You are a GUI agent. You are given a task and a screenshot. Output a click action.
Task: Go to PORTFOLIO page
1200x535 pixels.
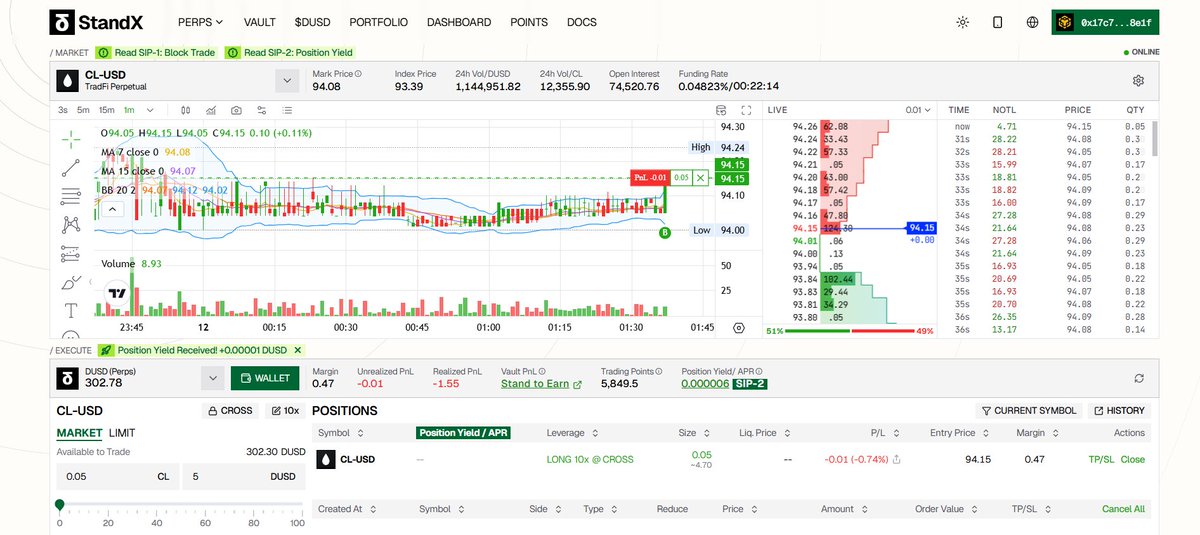tap(379, 22)
